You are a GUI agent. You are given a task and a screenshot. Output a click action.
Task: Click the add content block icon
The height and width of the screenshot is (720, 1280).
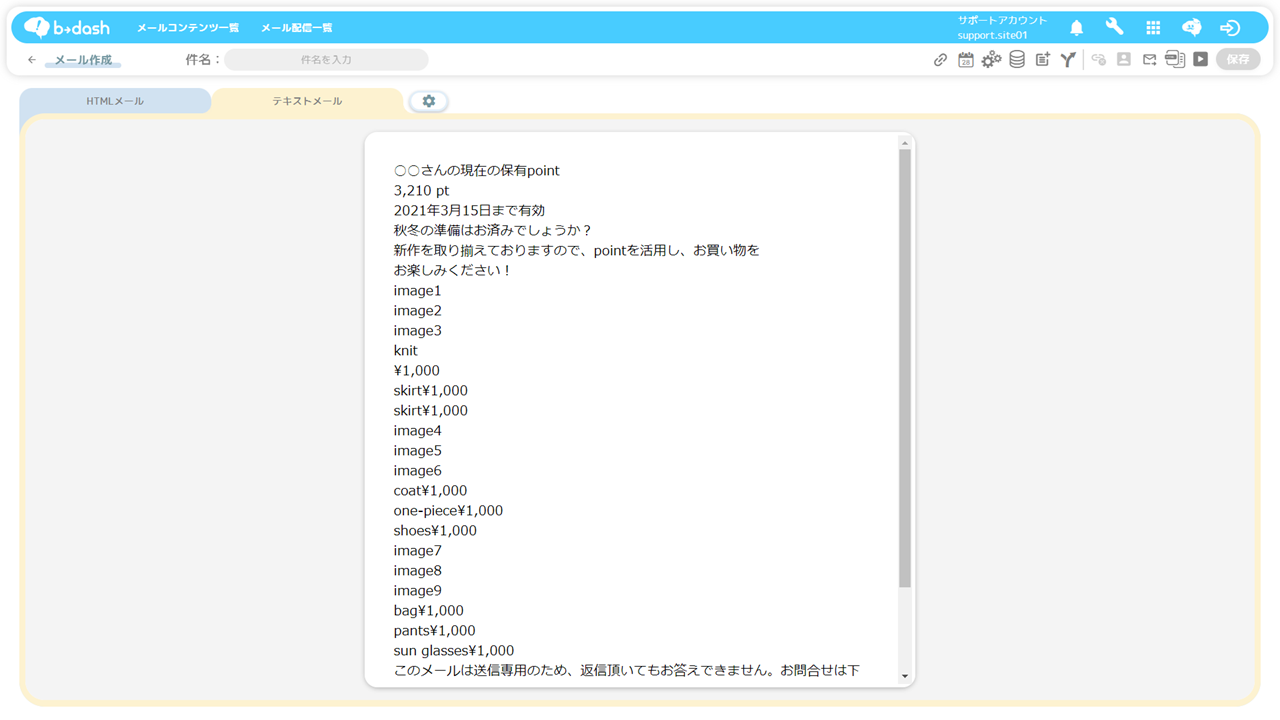click(1042, 60)
